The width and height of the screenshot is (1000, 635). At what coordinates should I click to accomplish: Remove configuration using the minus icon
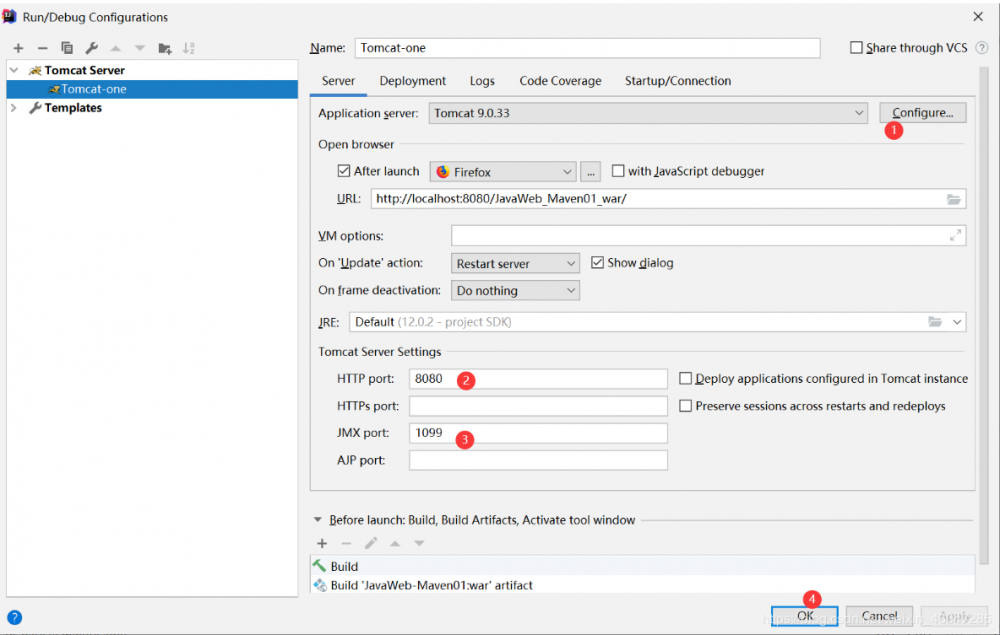click(43, 48)
